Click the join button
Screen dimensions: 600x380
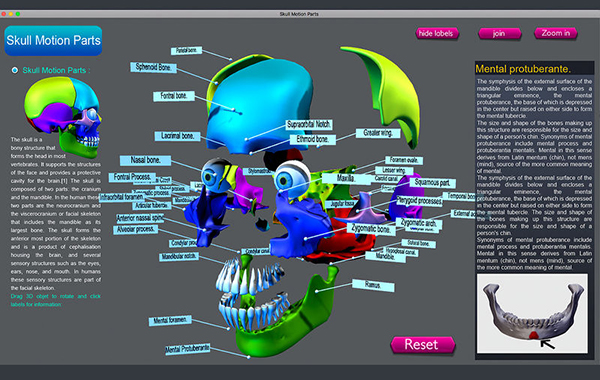(499, 34)
